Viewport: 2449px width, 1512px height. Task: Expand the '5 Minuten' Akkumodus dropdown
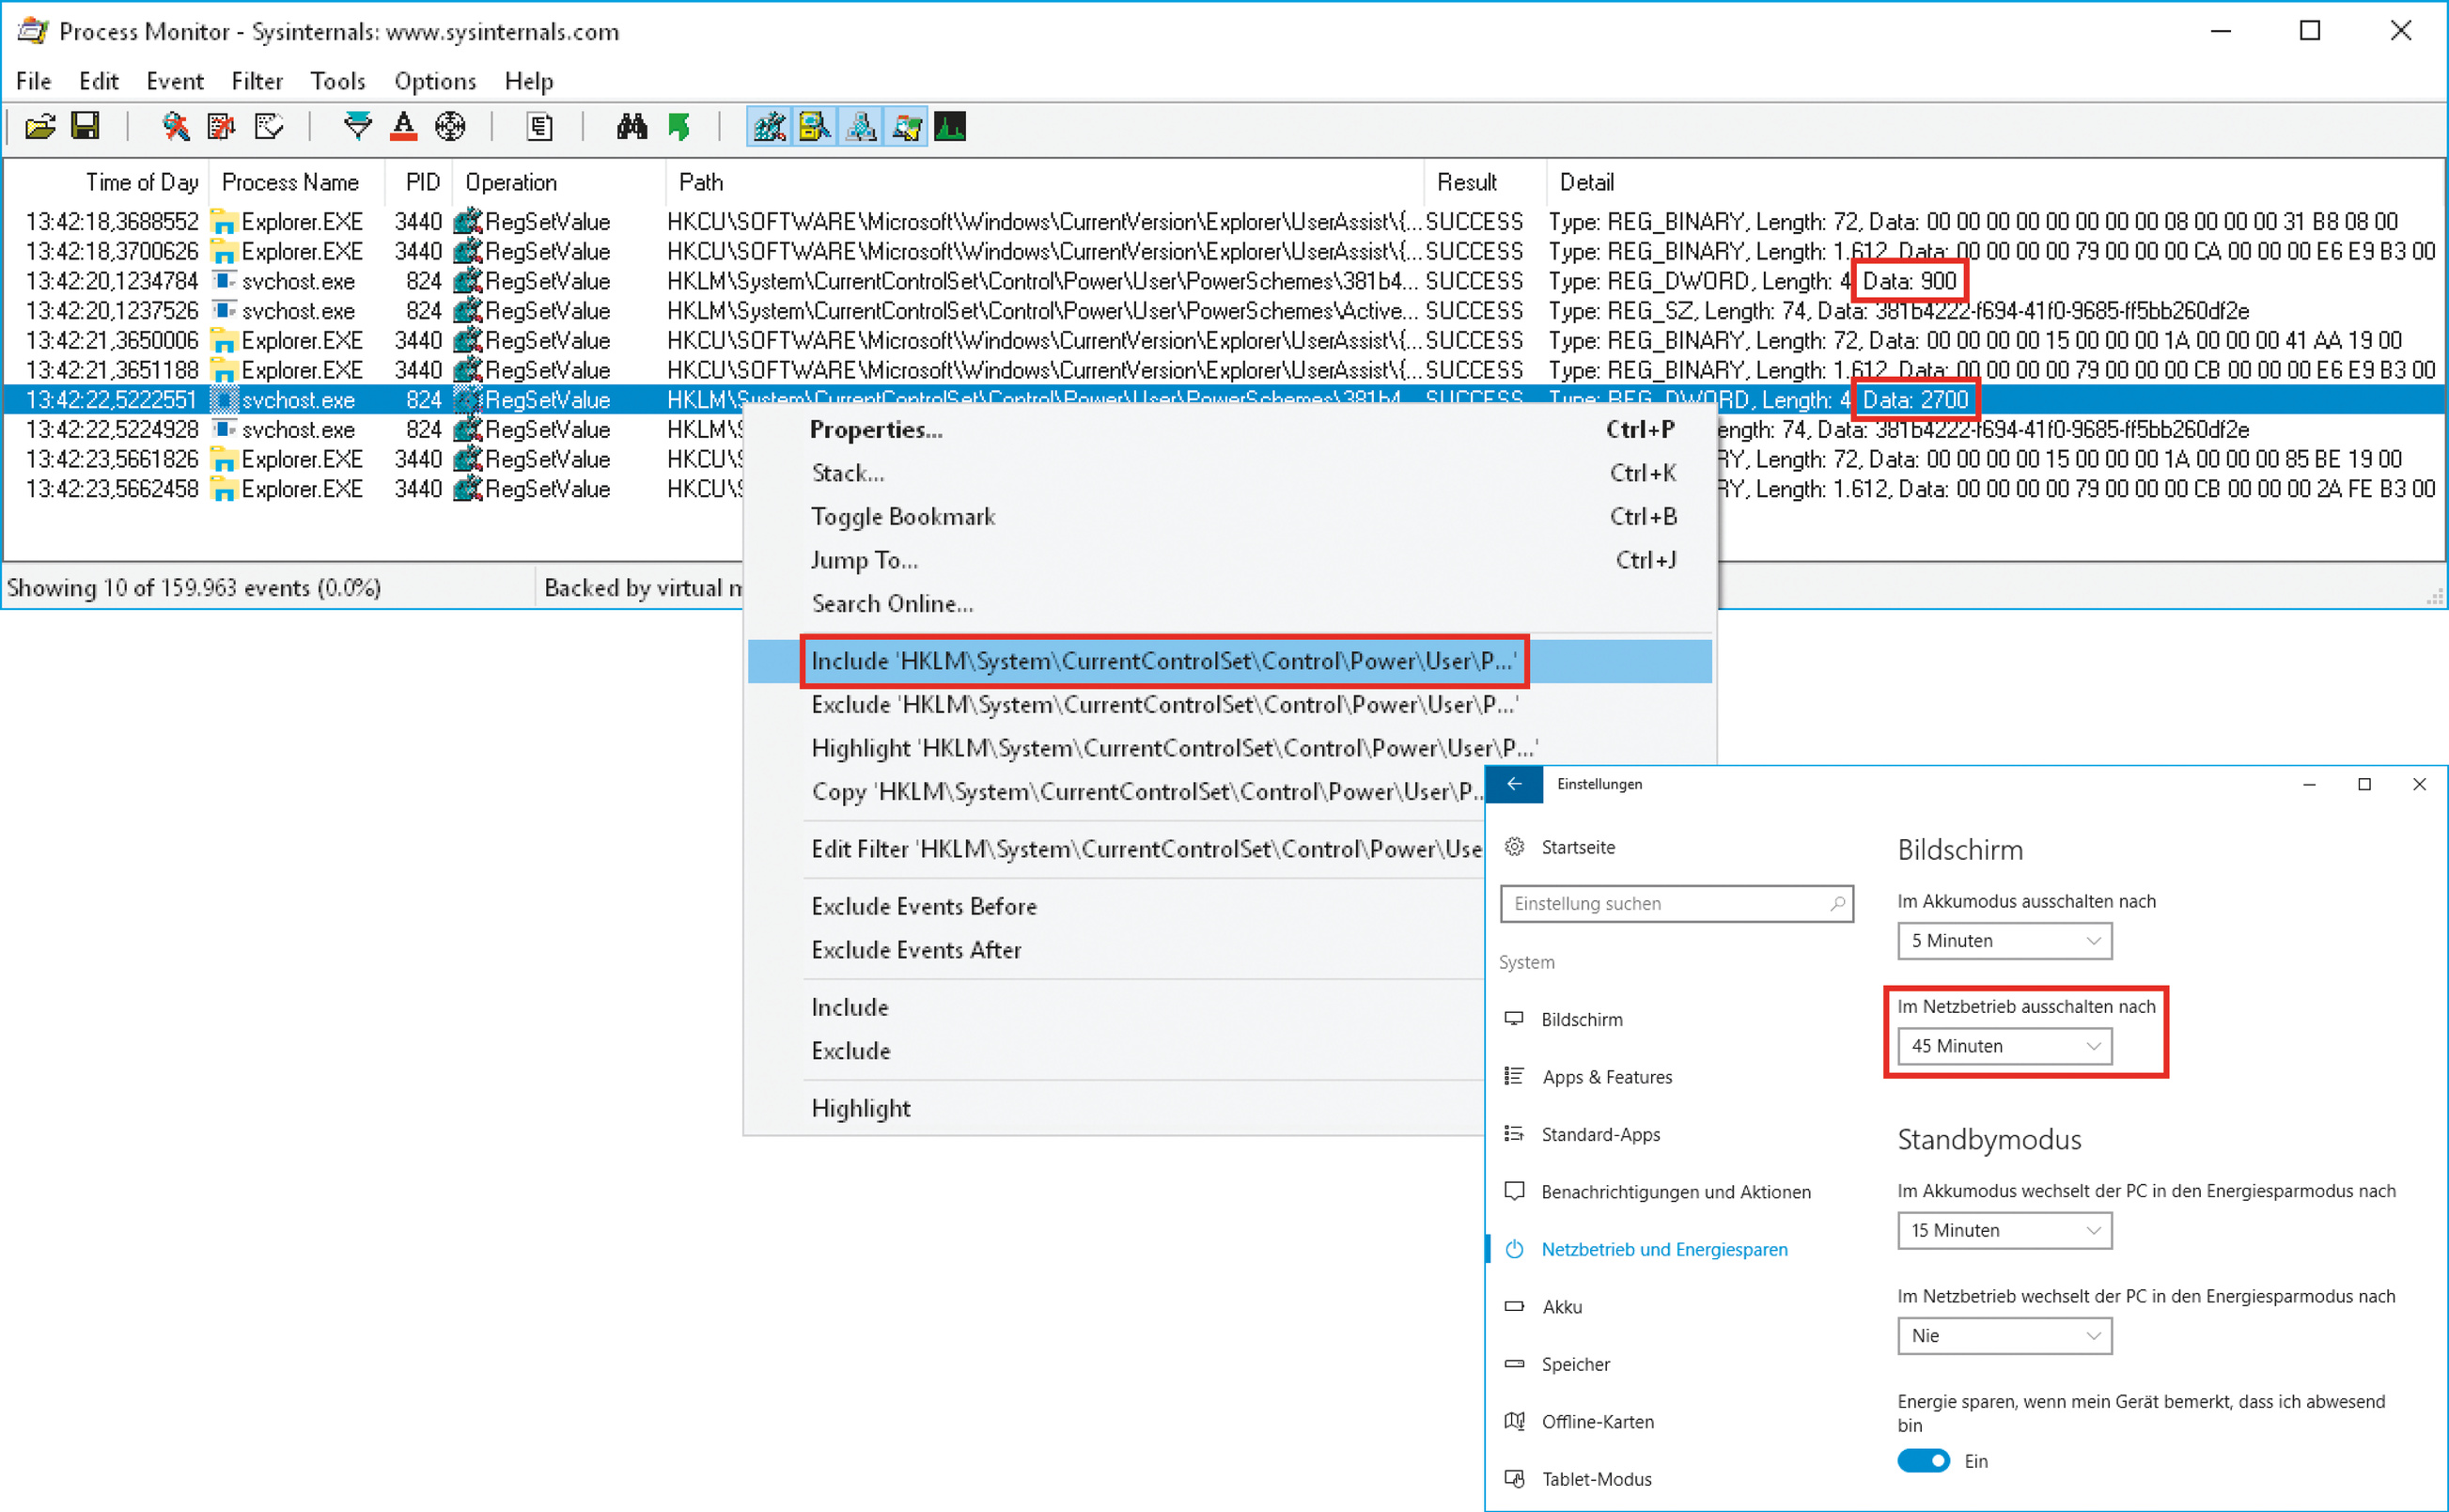point(2004,941)
